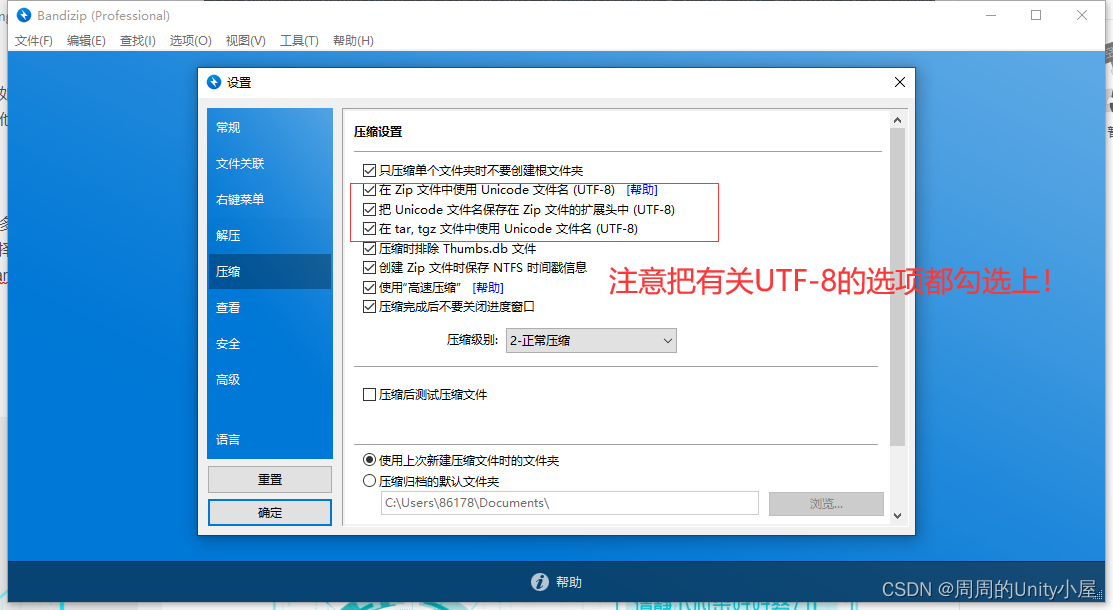This screenshot has width=1113, height=610.
Task: Open the 视图(V) menu
Action: [x=246, y=40]
